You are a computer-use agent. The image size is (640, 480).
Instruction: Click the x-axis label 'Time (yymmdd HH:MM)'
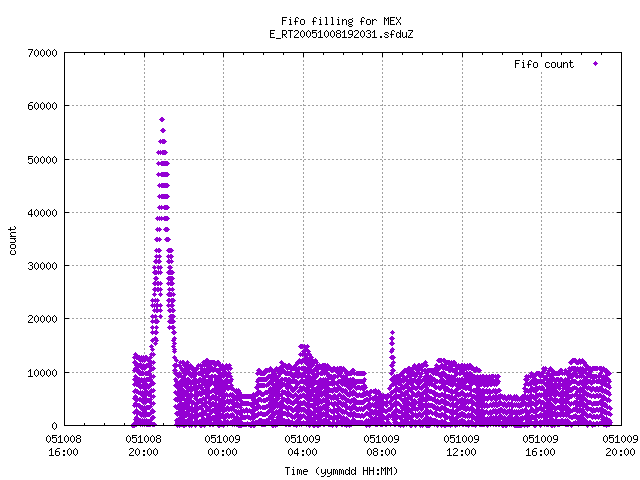coord(341,471)
